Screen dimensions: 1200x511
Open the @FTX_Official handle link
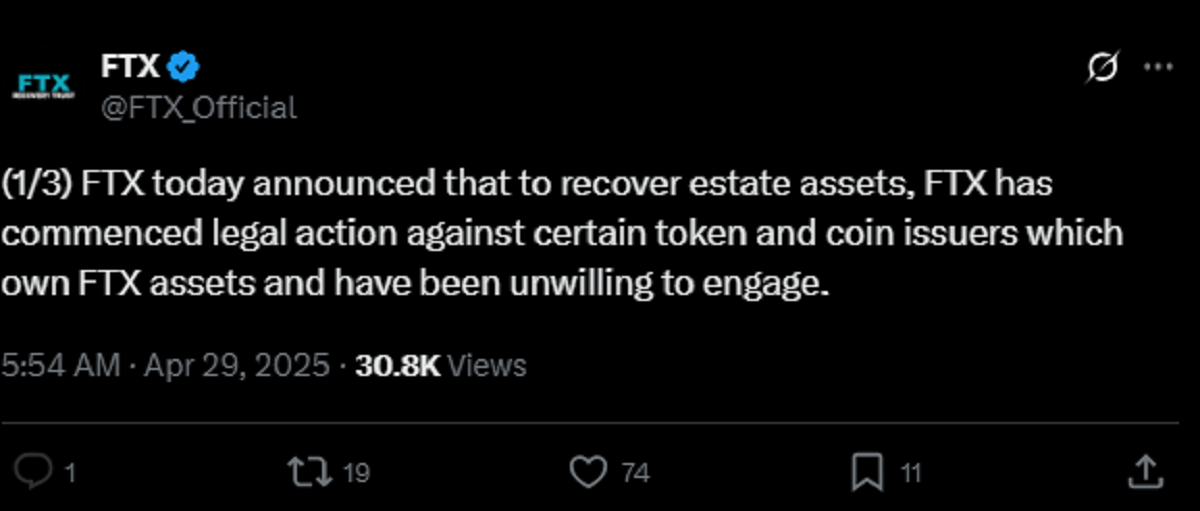[x=199, y=106]
